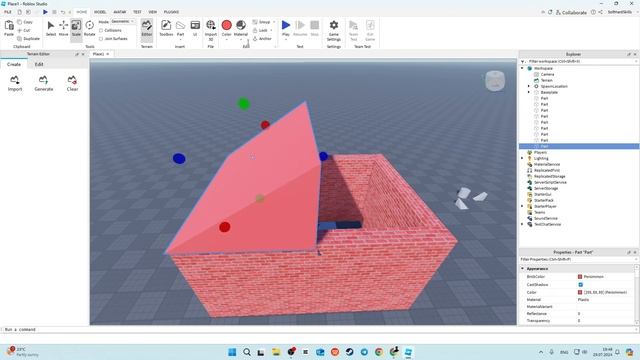Open the Mode Geometric dropdown
640x360 pixels.
[x=123, y=21]
